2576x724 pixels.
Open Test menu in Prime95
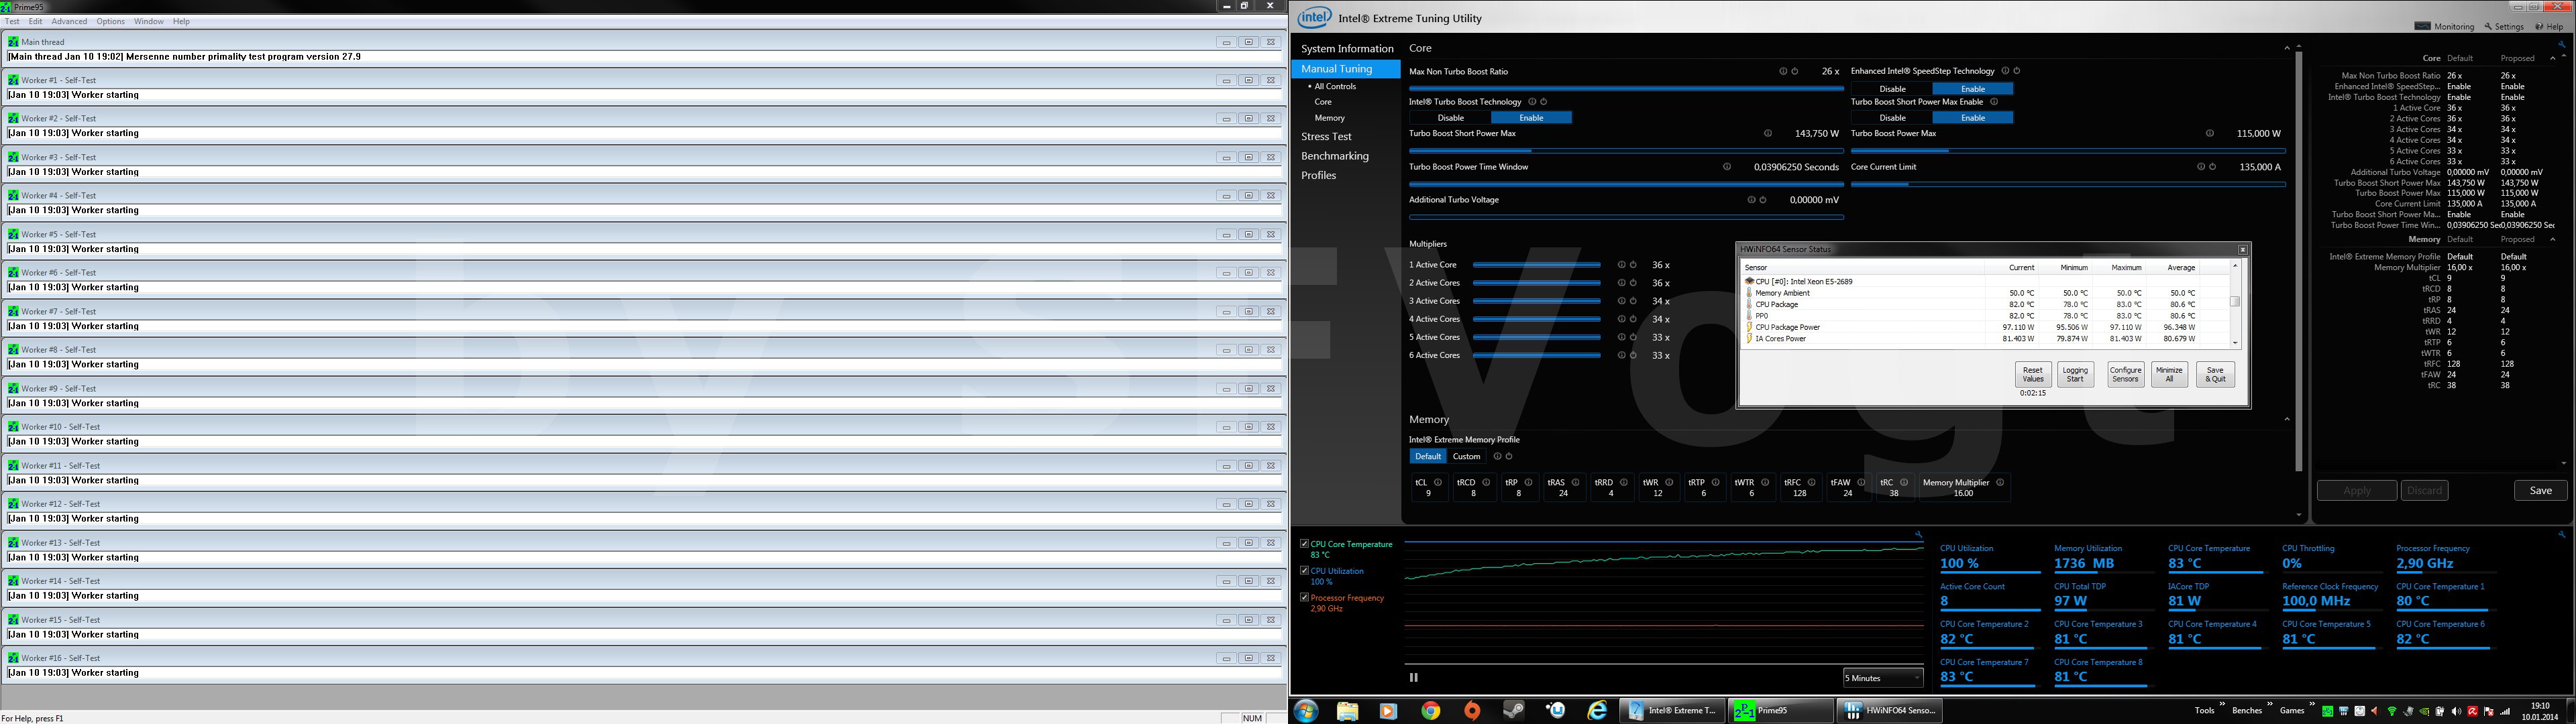click(13, 21)
